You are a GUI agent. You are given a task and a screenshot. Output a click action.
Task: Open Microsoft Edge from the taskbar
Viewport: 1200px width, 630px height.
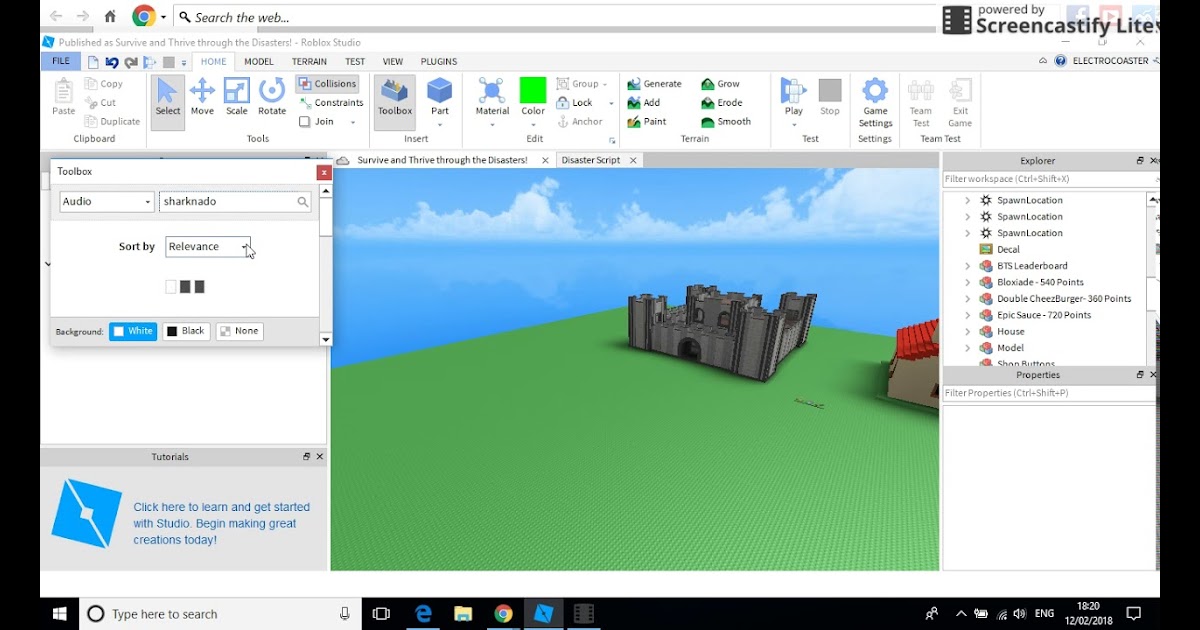click(x=424, y=614)
